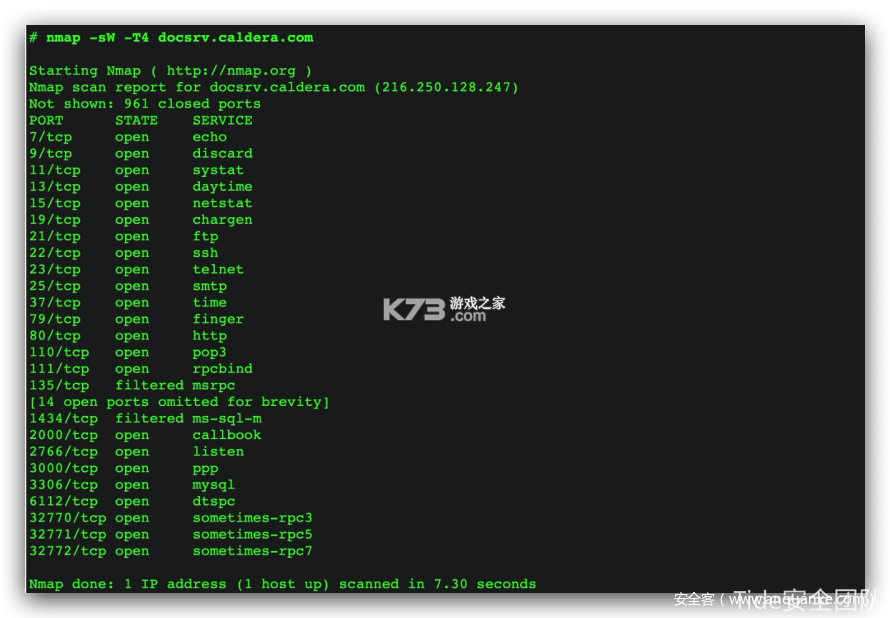
Task: Click the 'sometimes-rpc7' service name
Action: [x=253, y=551]
